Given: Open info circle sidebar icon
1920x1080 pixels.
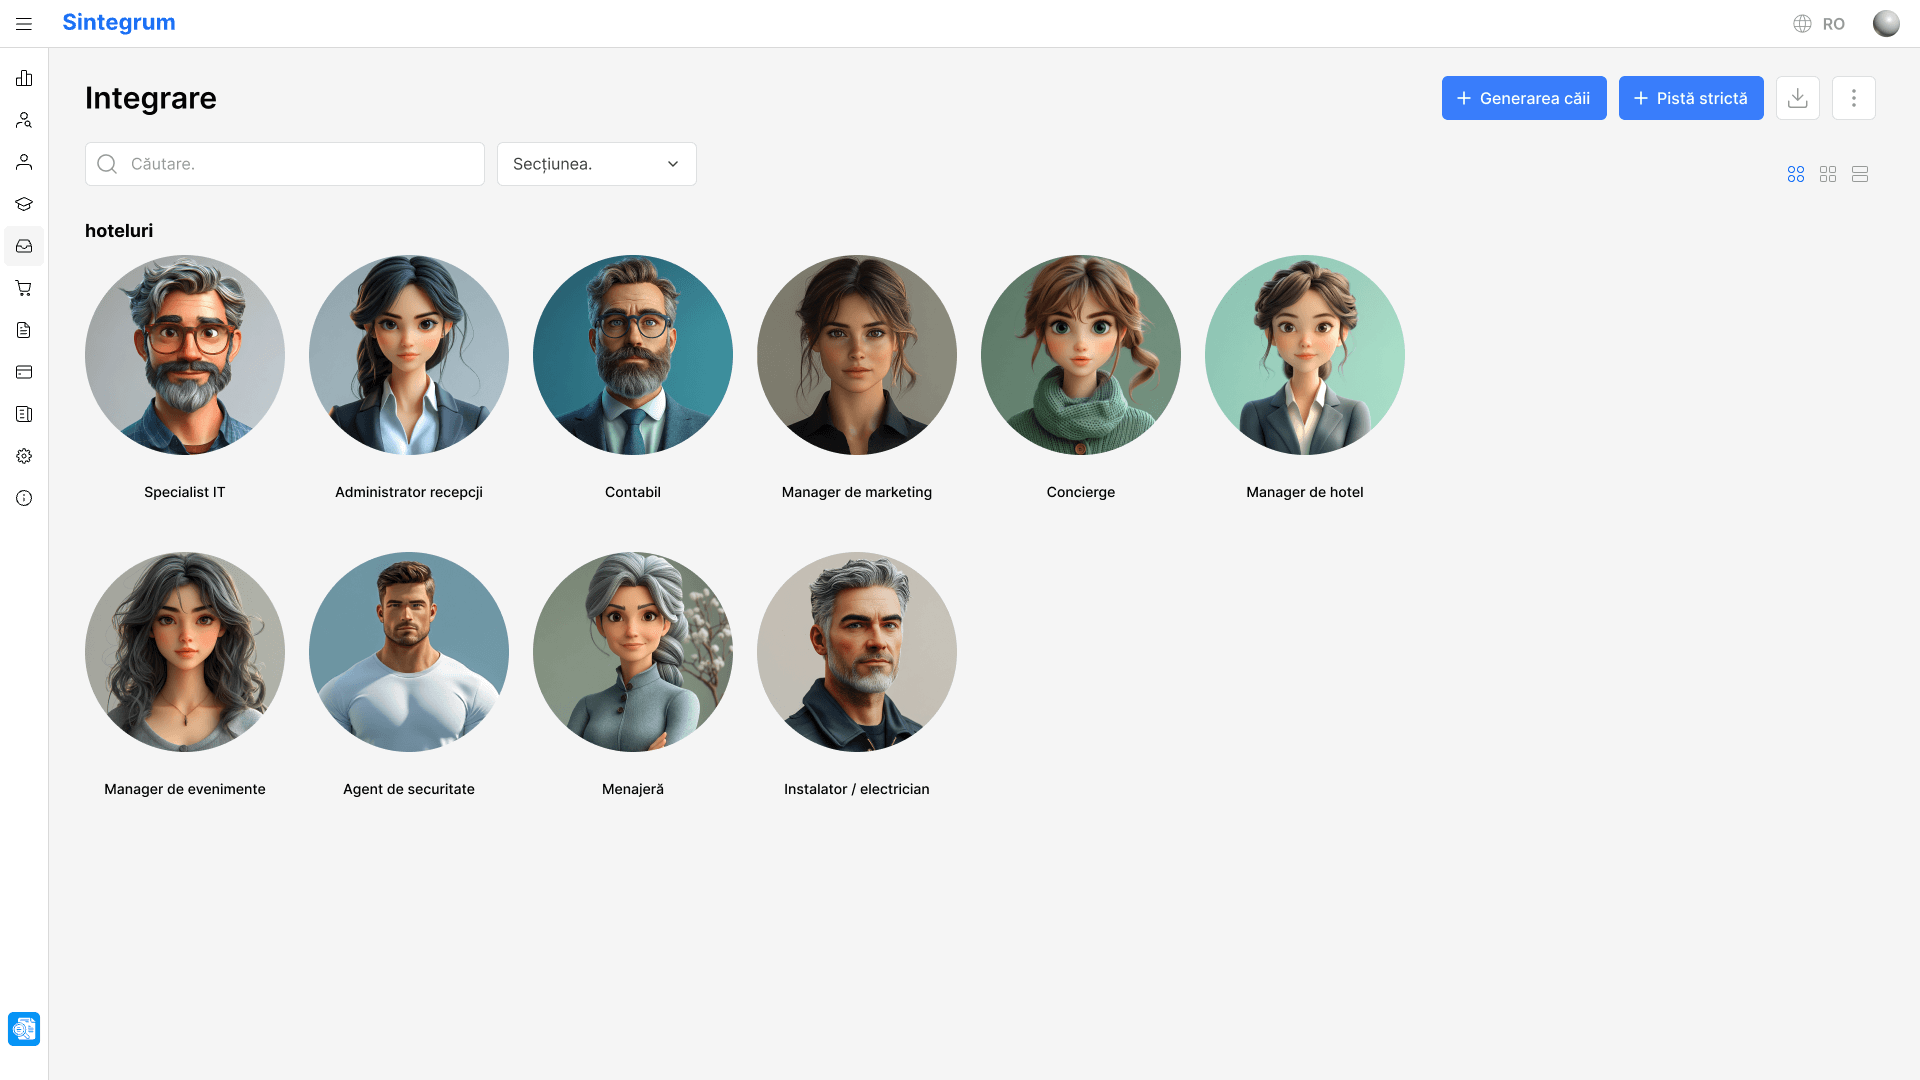Looking at the screenshot, I should (x=24, y=498).
